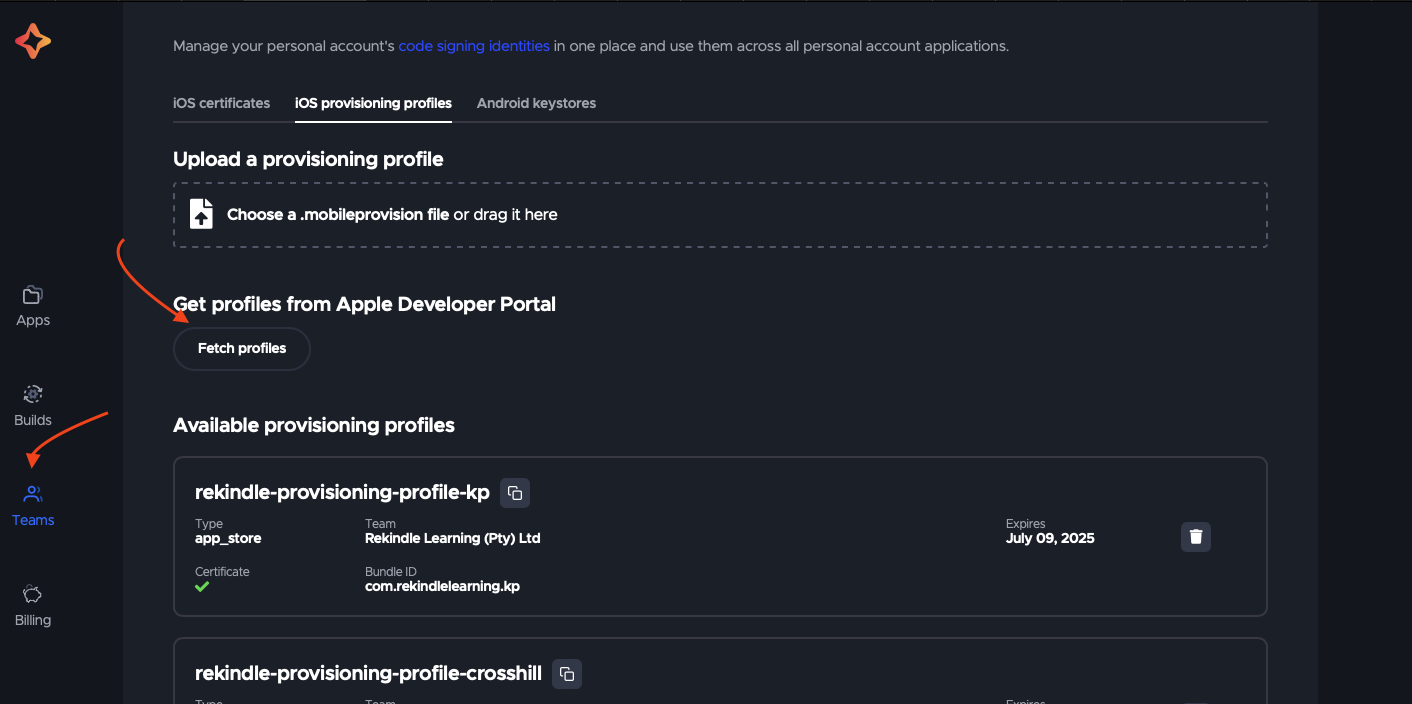Select the rekindle-provisioning-profile-kp card
This screenshot has height=704, width=1412.
pos(720,537)
